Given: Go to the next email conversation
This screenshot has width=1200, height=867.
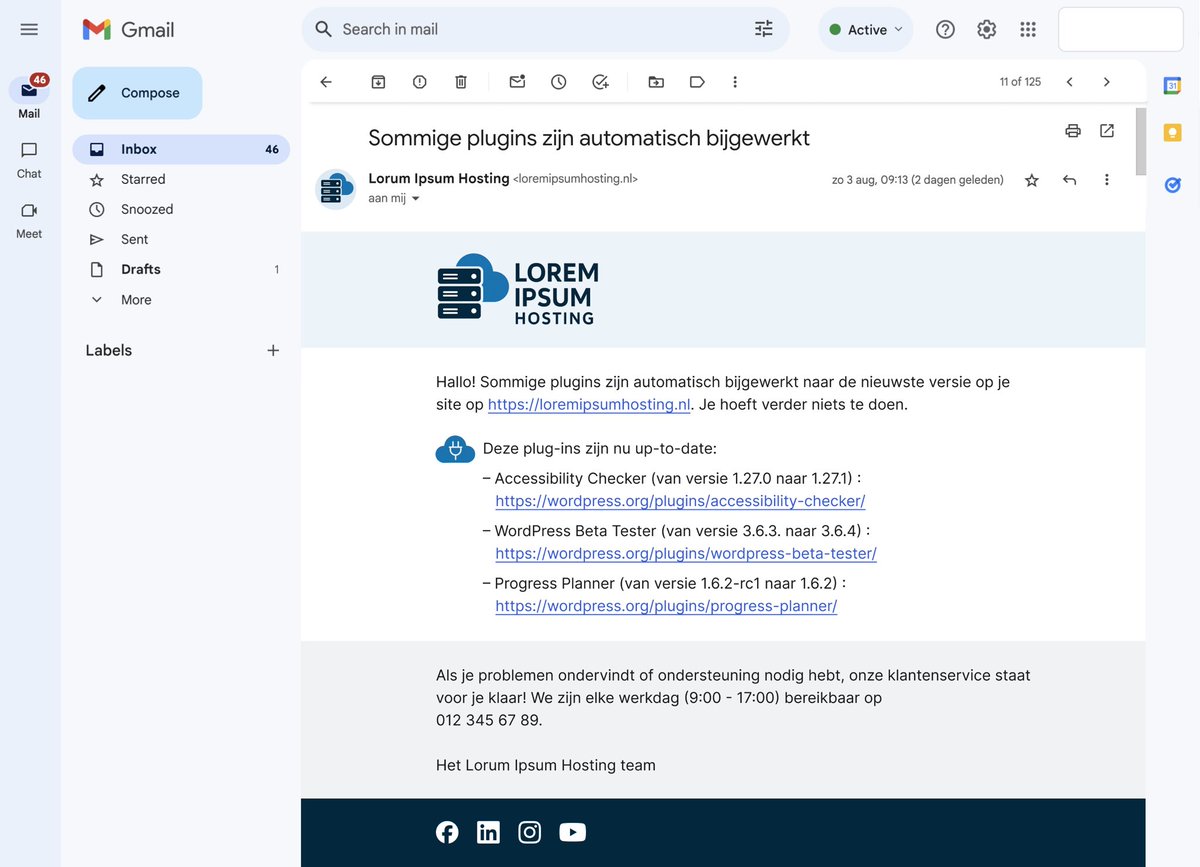Looking at the screenshot, I should point(1106,82).
